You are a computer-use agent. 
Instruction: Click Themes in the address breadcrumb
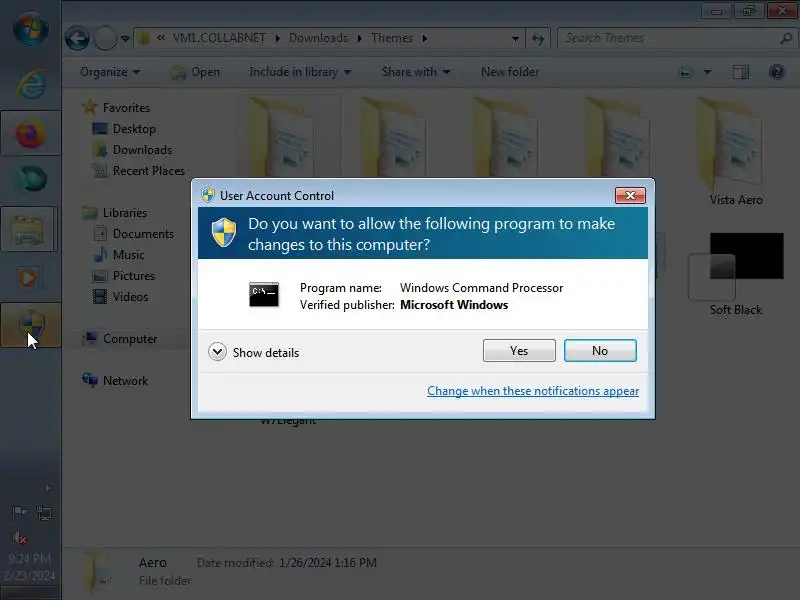pyautogui.click(x=392, y=38)
